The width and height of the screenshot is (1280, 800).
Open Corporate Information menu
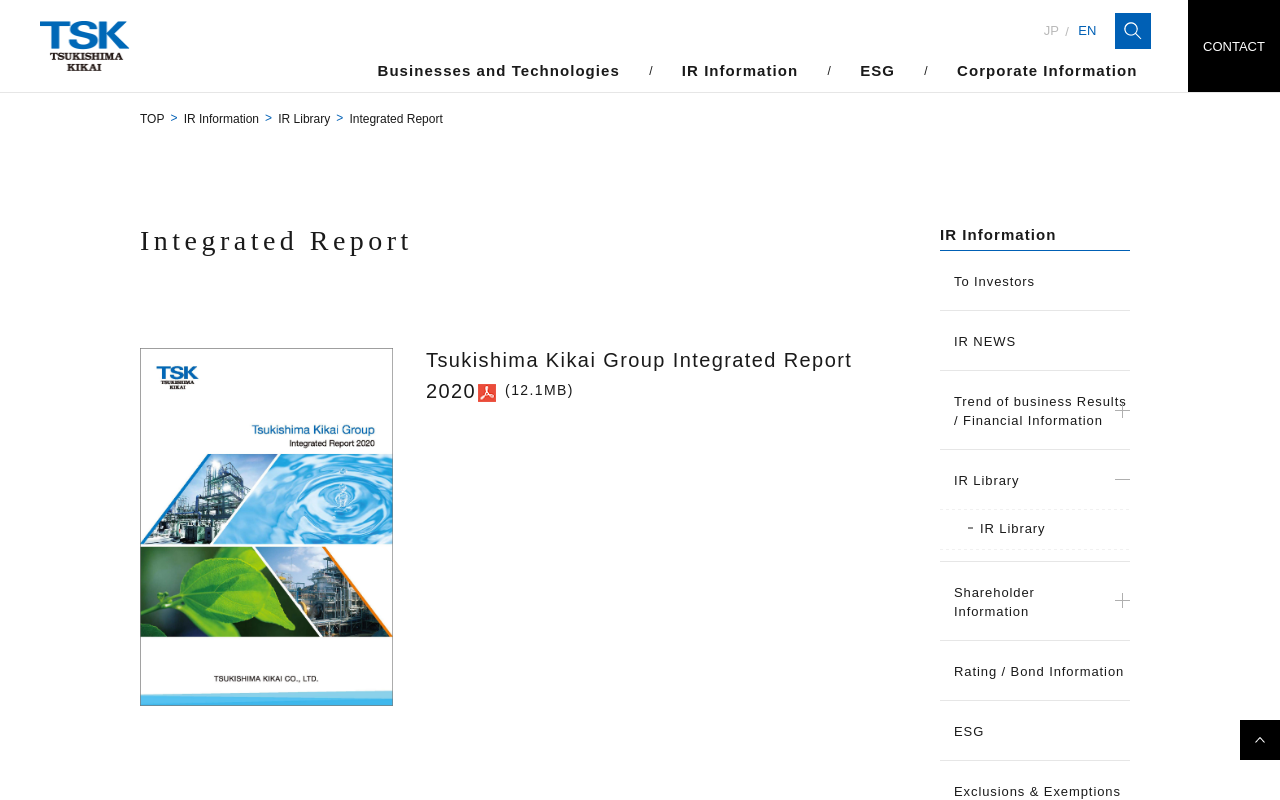point(1046,71)
